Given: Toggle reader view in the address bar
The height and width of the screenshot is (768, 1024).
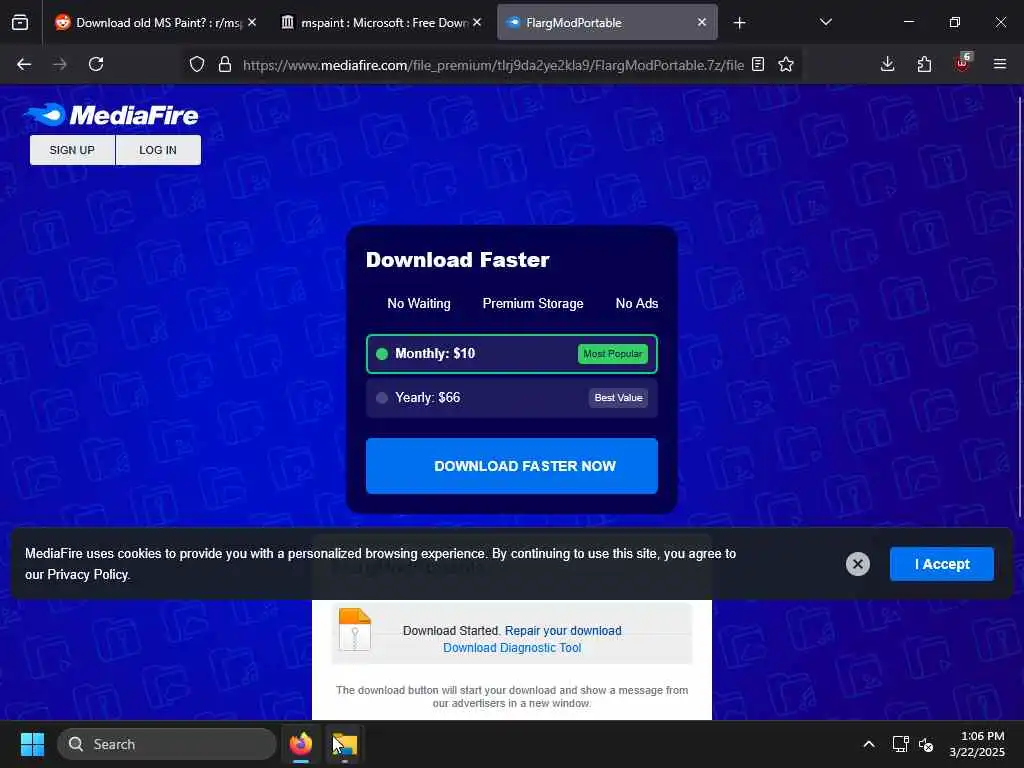Looking at the screenshot, I should pyautogui.click(x=758, y=64).
